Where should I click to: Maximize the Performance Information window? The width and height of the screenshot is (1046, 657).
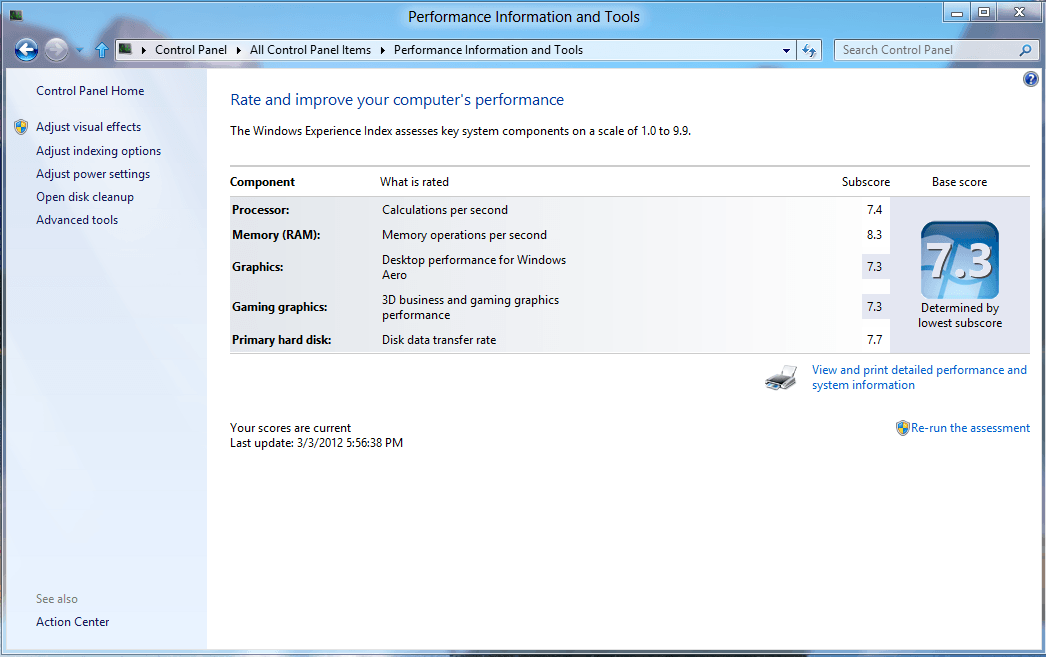(984, 12)
